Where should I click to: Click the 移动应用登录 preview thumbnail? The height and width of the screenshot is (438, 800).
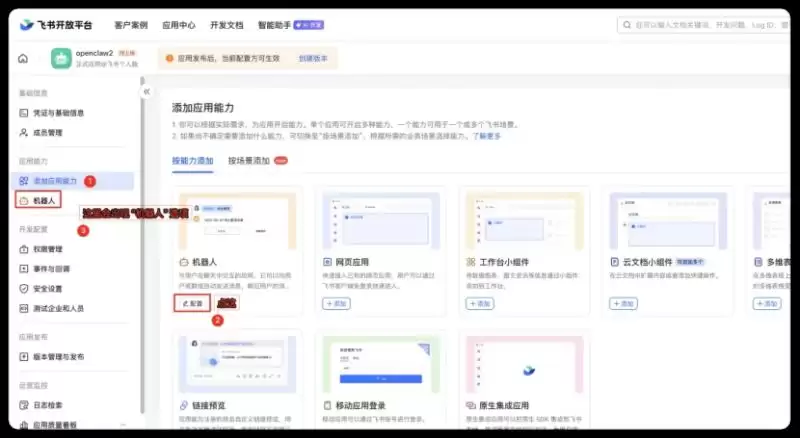tap(381, 364)
